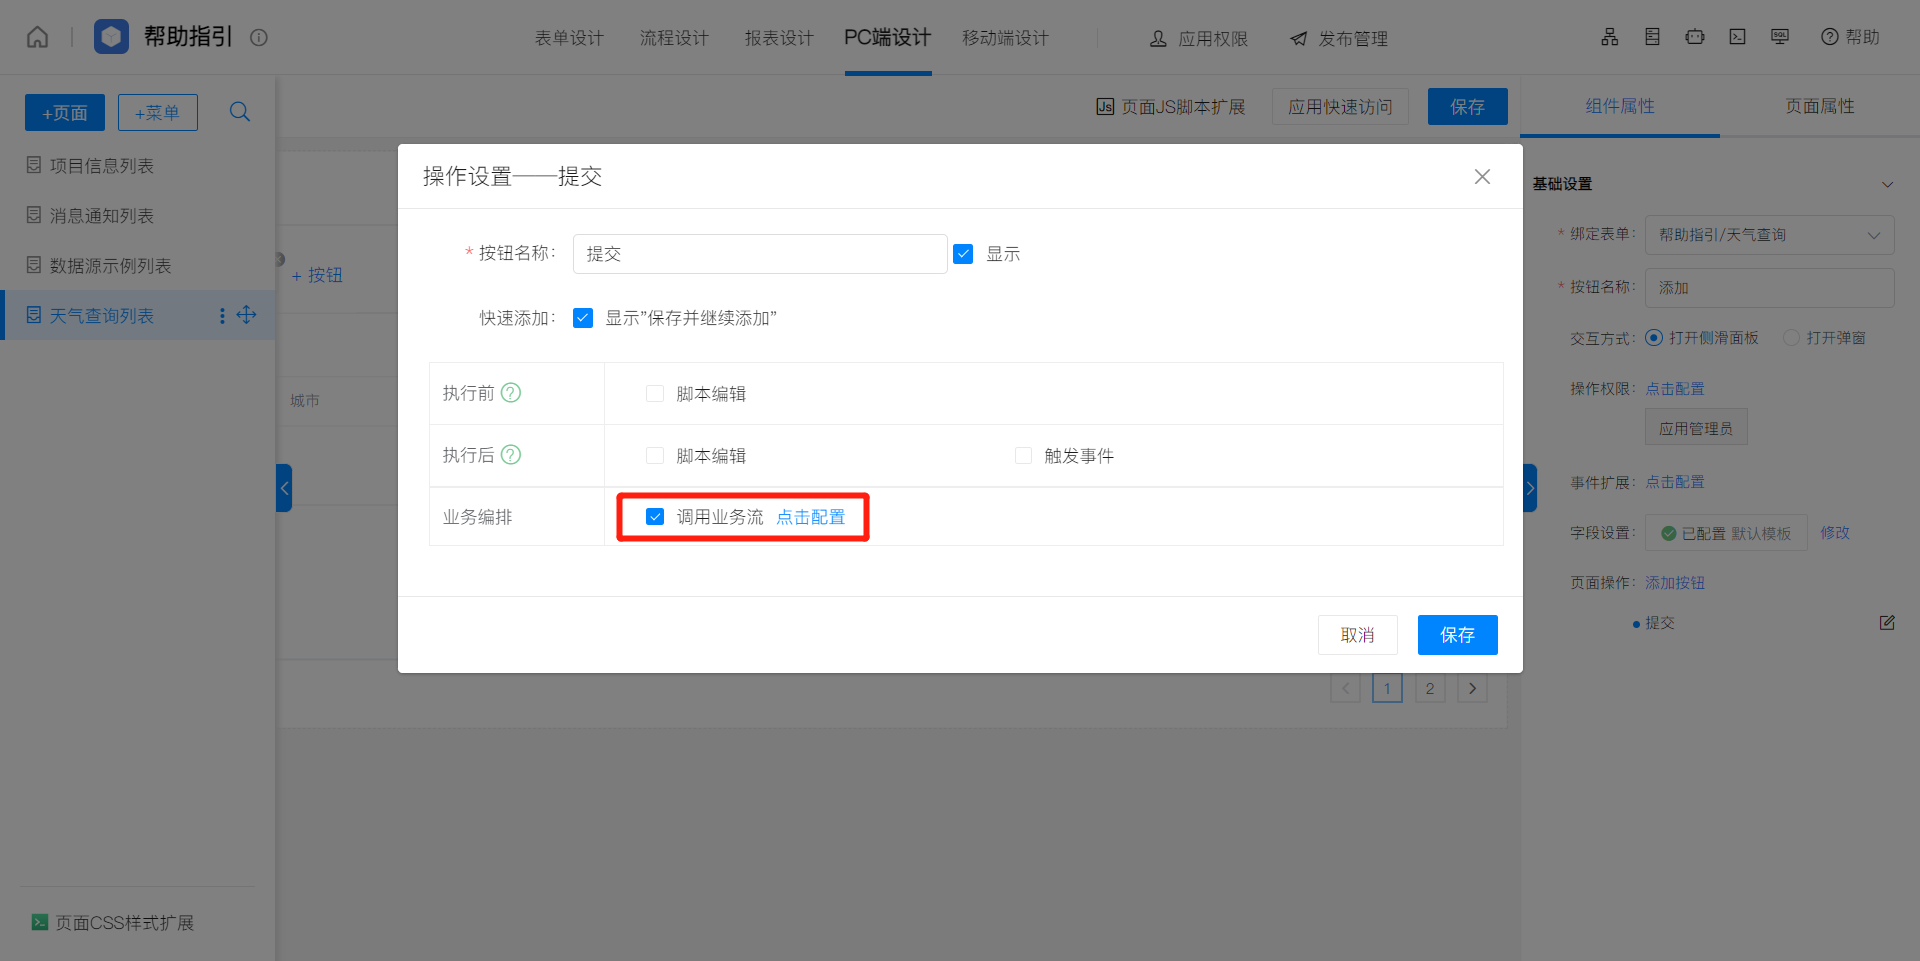The image size is (1920, 961).
Task: Go to home via house icon
Action: pyautogui.click(x=37, y=37)
